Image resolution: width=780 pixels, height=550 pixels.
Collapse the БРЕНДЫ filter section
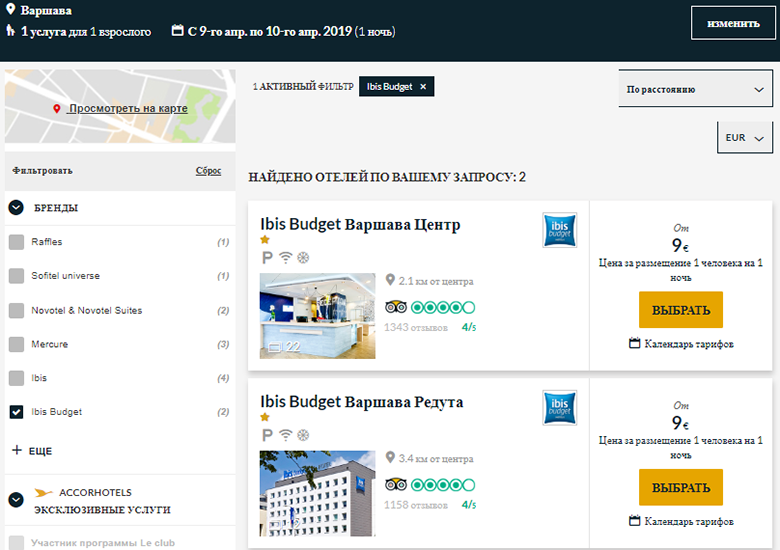pyautogui.click(x=16, y=208)
